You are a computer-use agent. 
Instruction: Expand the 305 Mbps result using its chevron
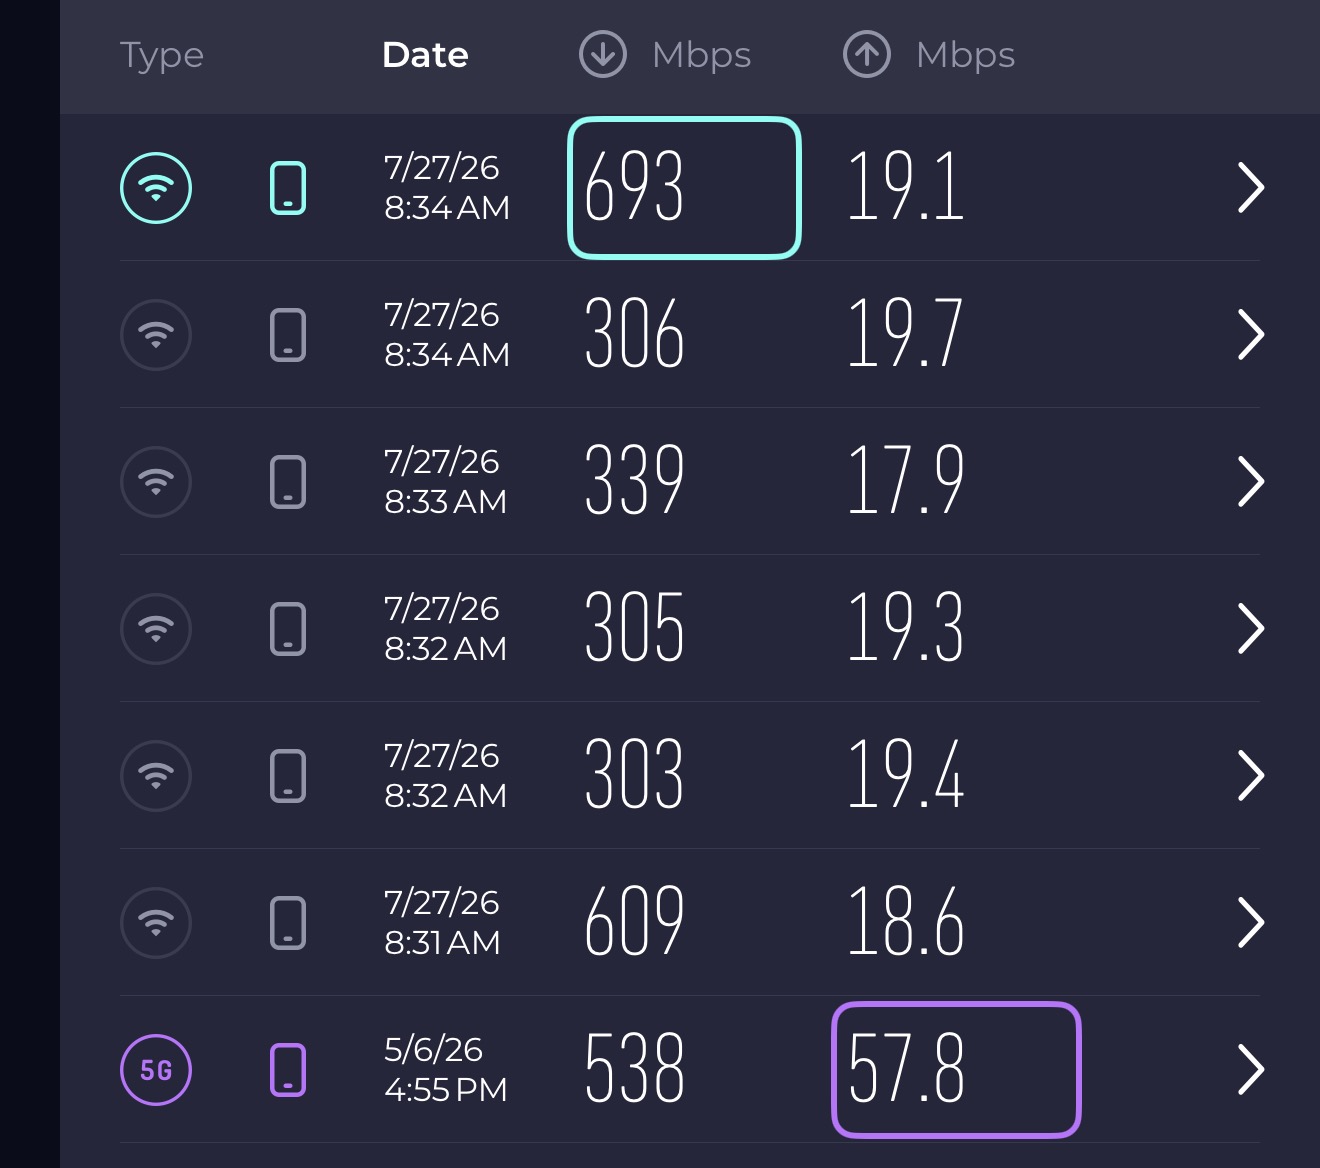click(x=1251, y=628)
